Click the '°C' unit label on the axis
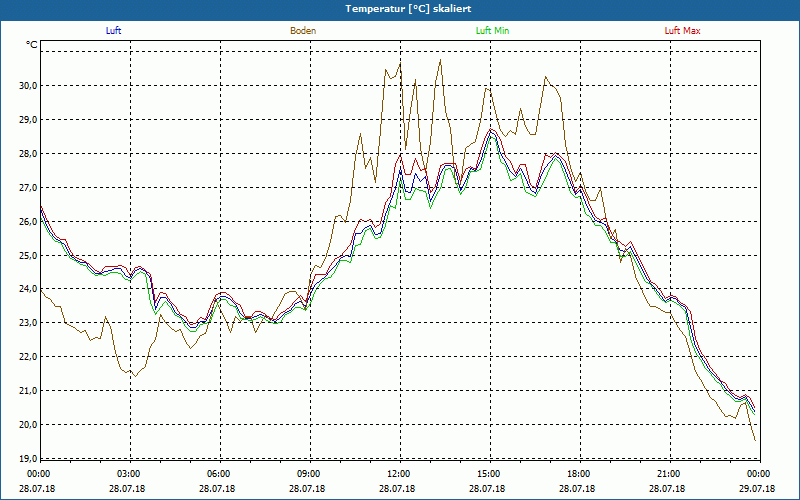The image size is (800, 500). 32,45
